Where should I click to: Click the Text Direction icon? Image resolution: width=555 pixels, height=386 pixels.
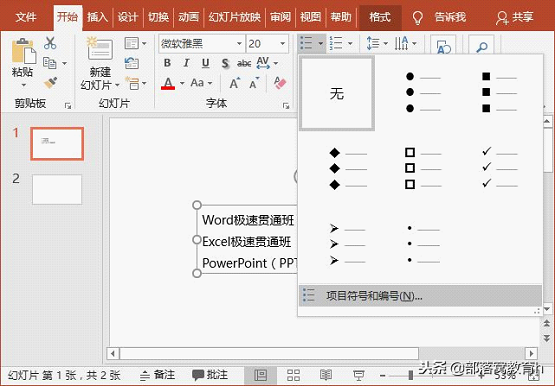coord(401,43)
